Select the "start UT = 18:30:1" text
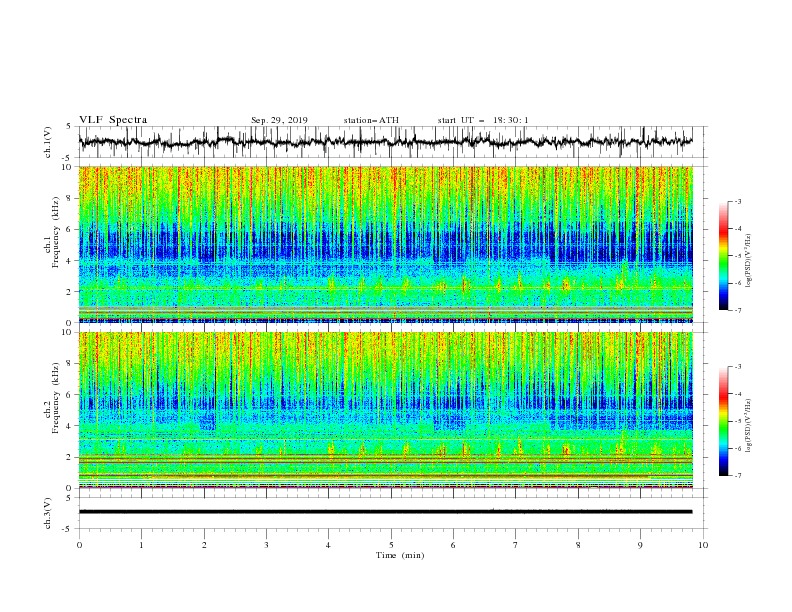 click(482, 120)
